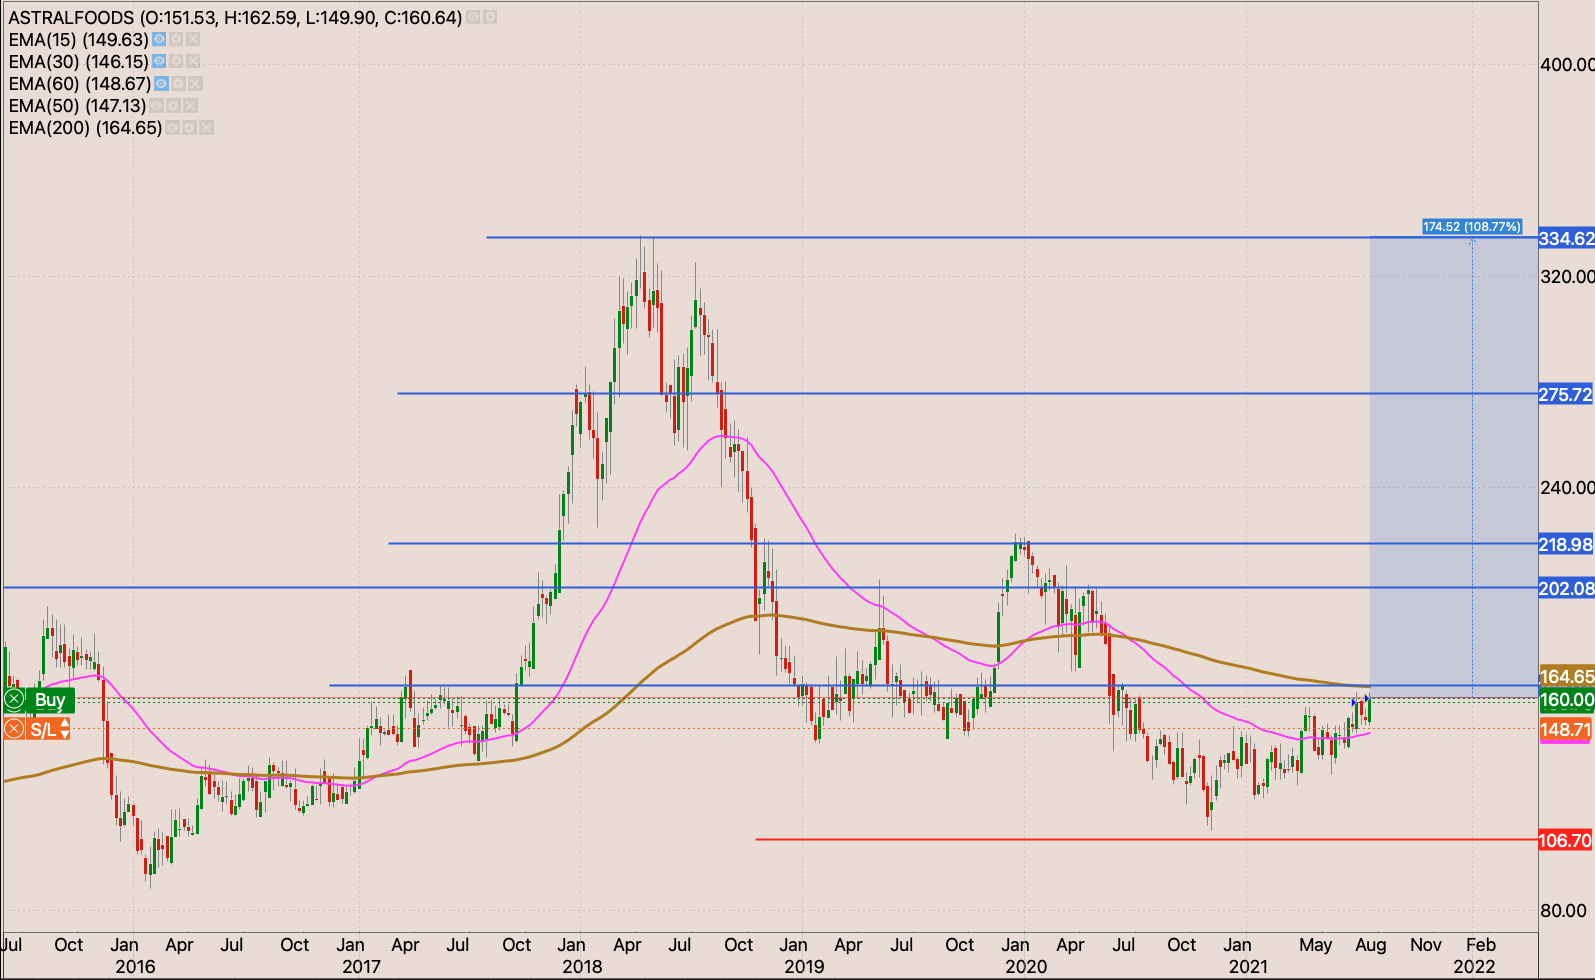Click the 334.62 price level tag
The image size is (1595, 980).
pyautogui.click(x=1565, y=238)
